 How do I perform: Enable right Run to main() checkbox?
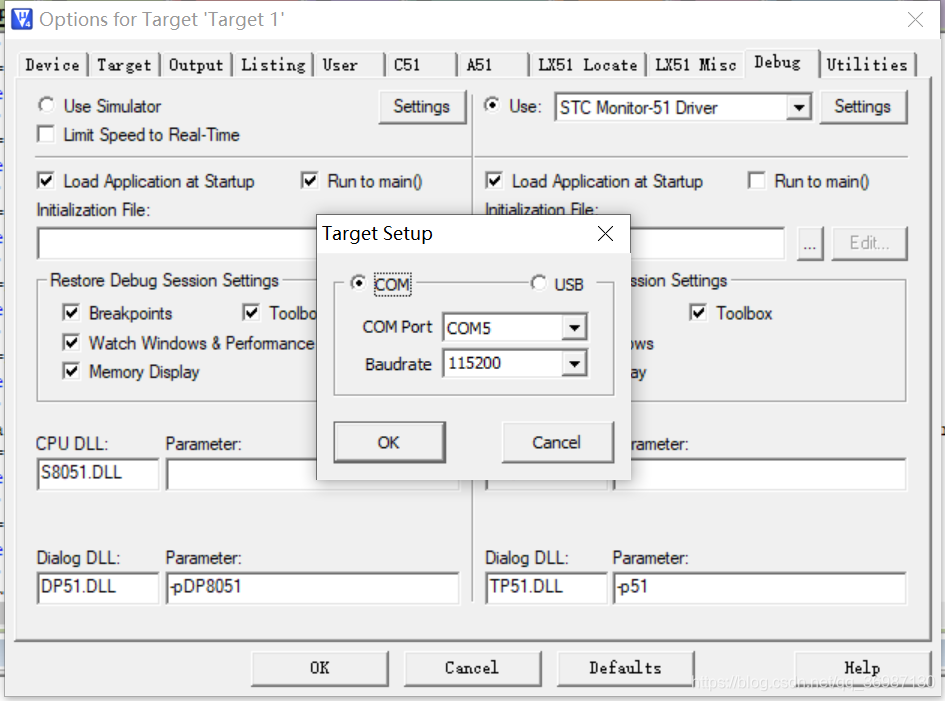coord(756,181)
